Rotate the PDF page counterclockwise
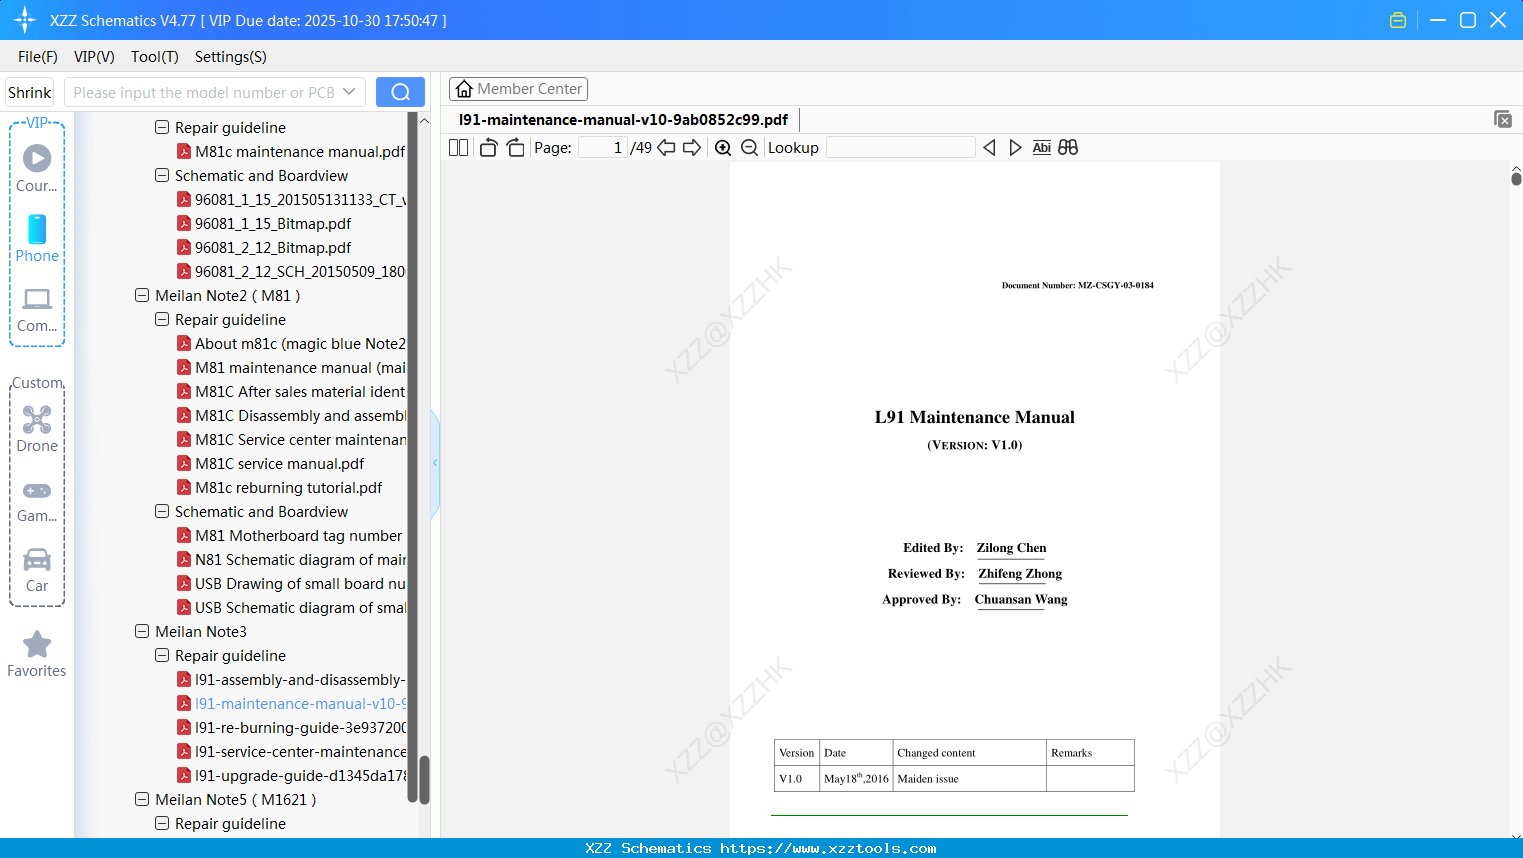Screen dimensions: 1523x858 [x=488, y=147]
